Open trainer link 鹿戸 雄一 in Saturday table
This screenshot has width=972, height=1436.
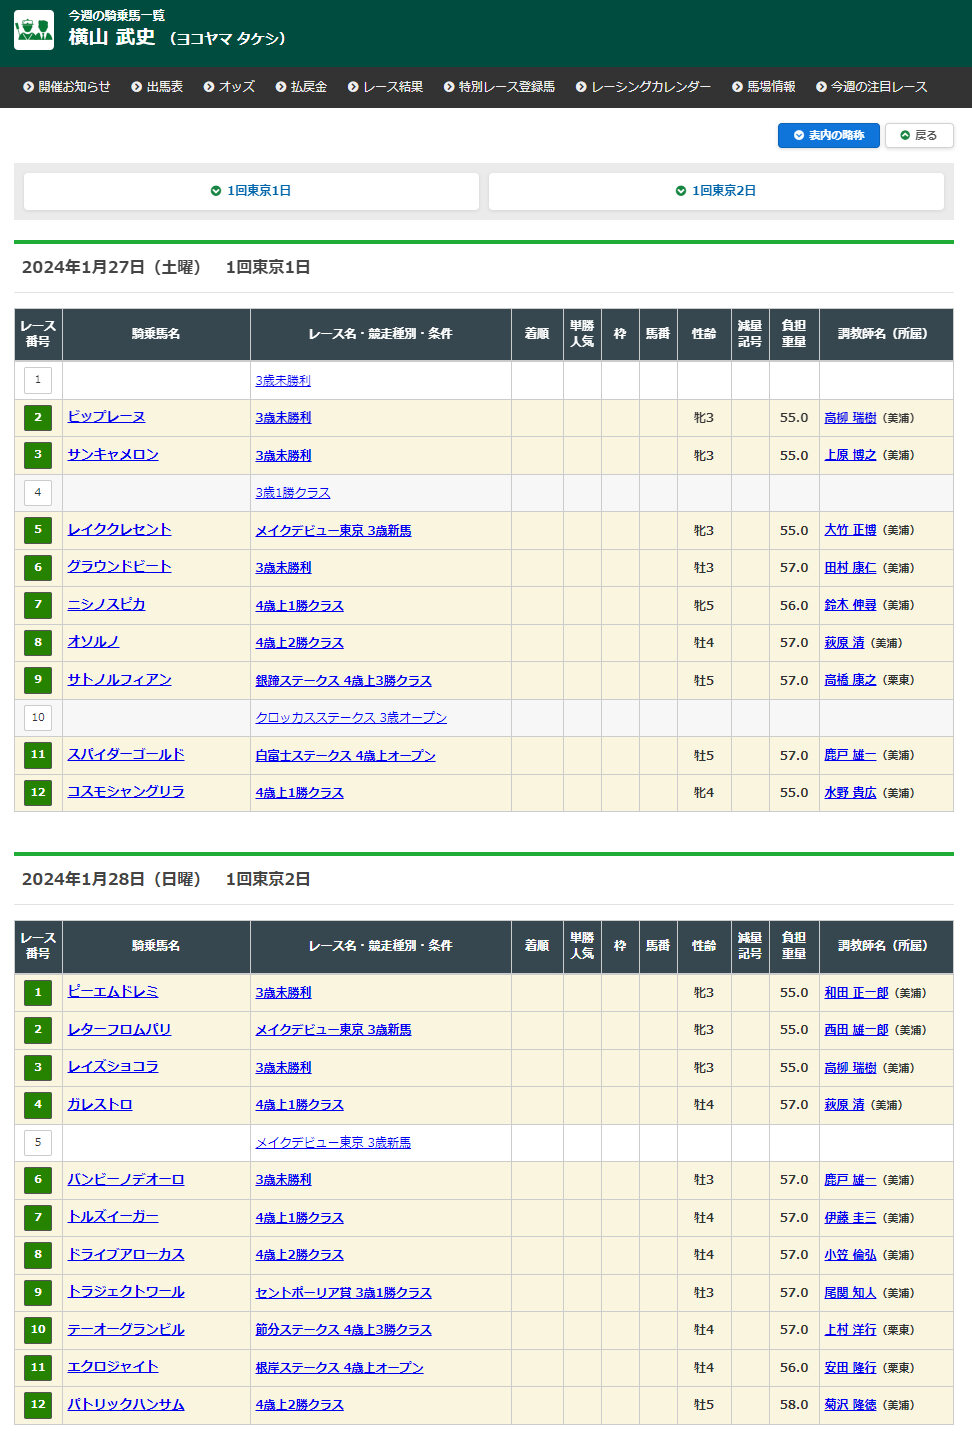click(x=850, y=756)
